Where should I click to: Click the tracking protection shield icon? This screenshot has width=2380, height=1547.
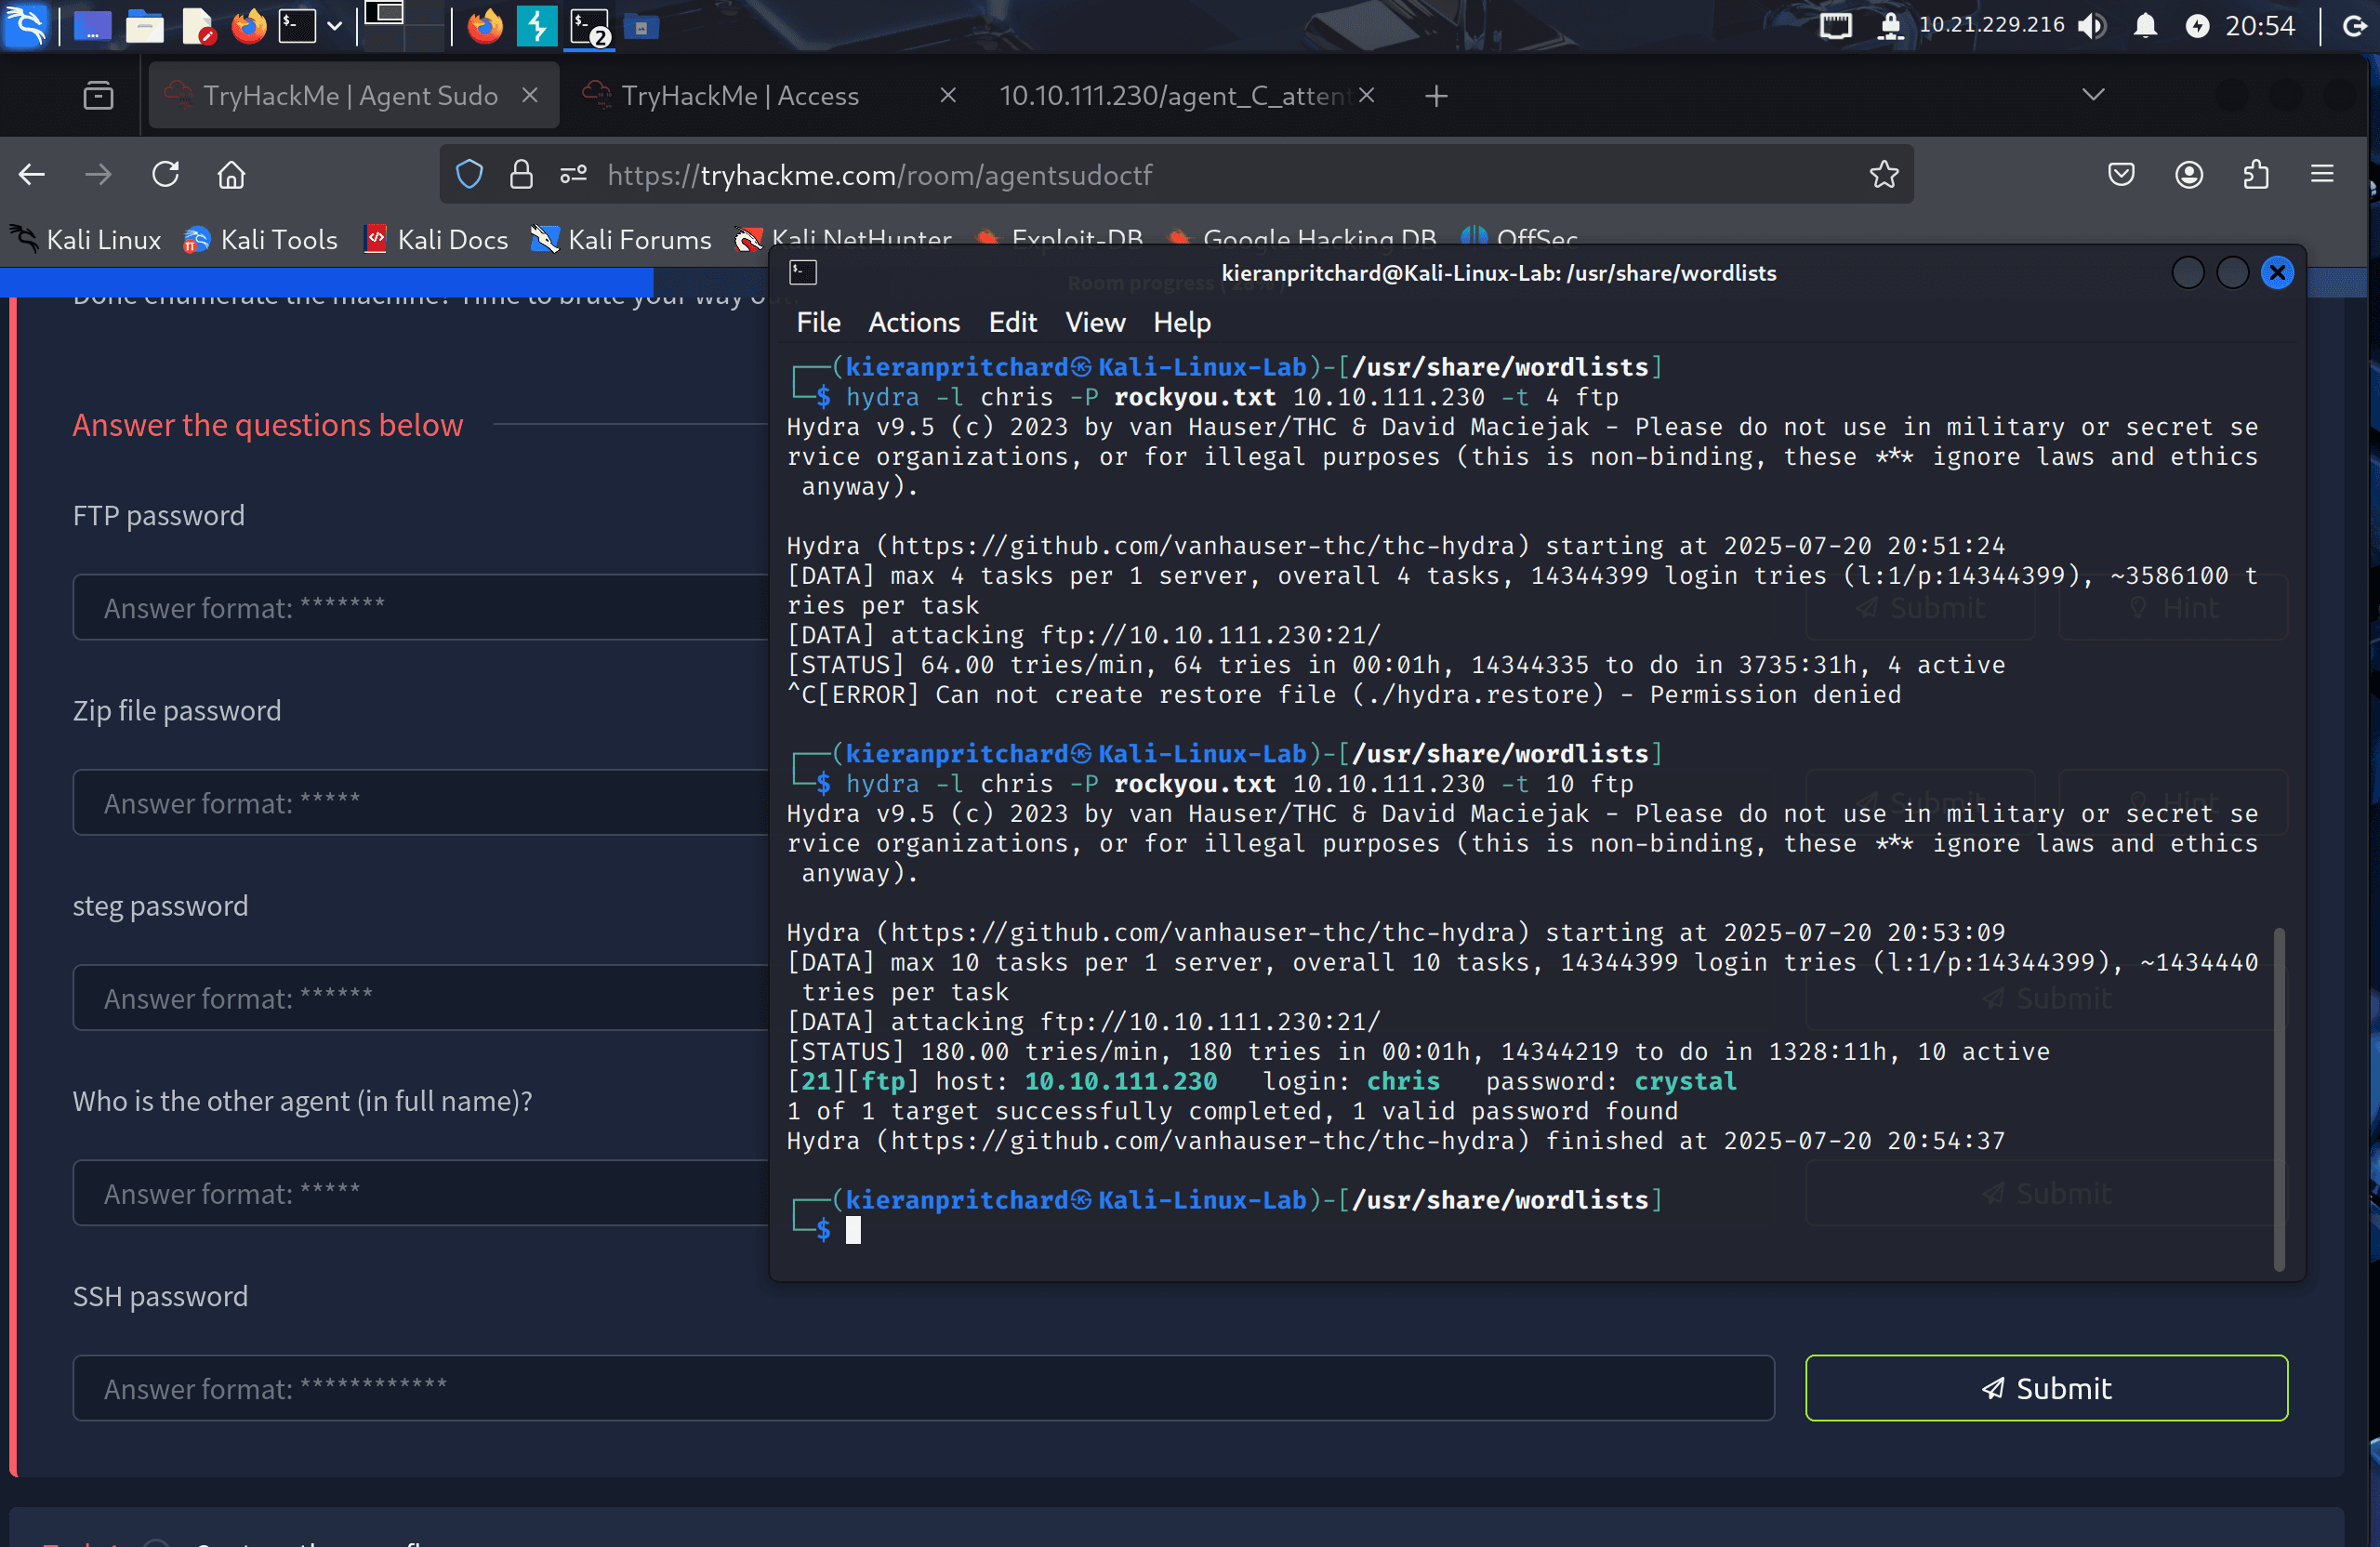469,175
